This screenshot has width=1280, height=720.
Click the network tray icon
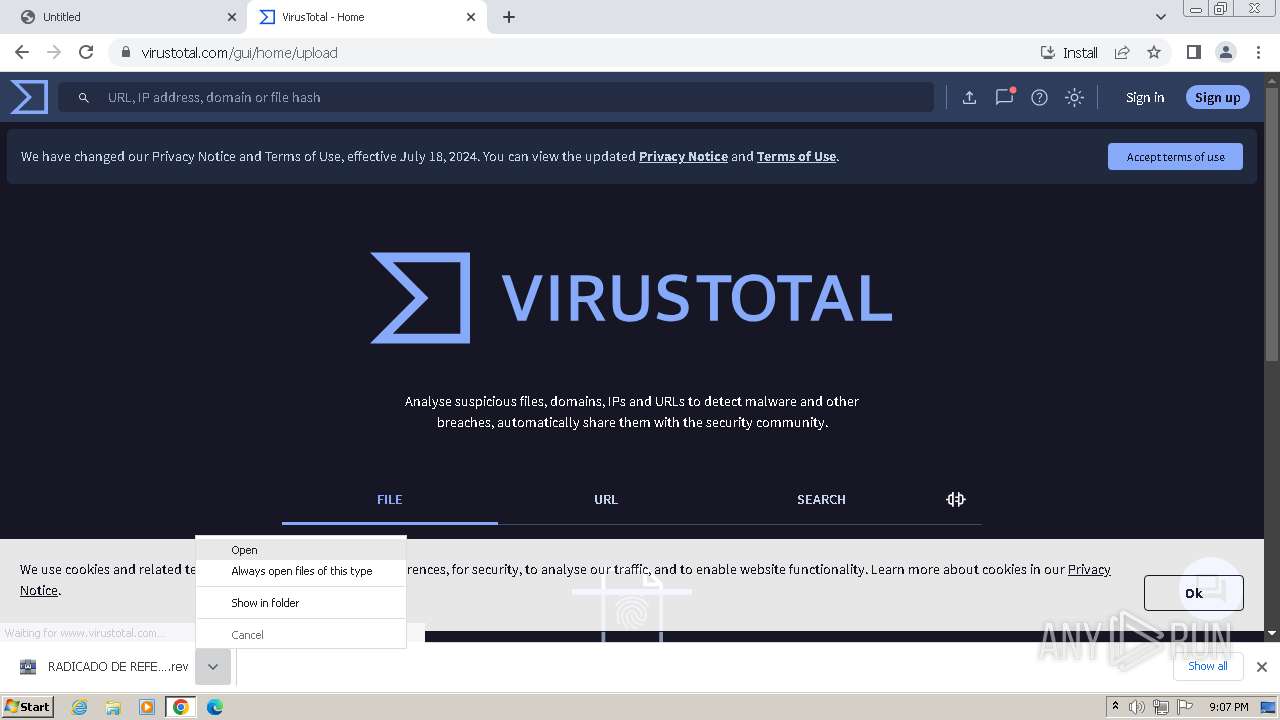pos(1161,707)
